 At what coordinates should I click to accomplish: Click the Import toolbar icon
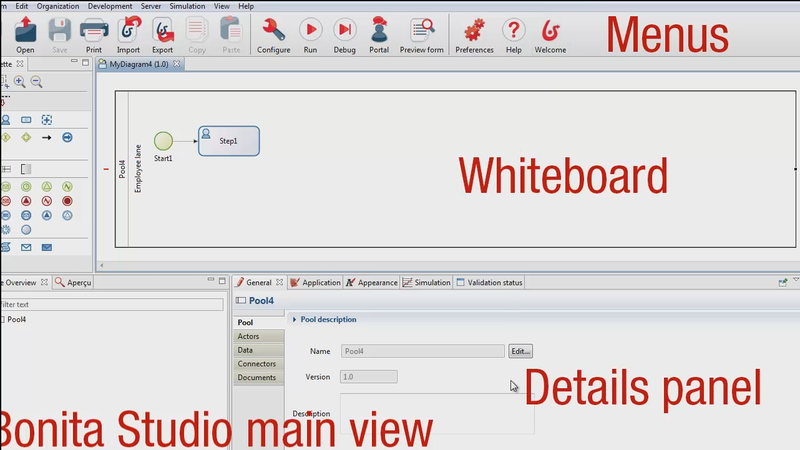(128, 32)
